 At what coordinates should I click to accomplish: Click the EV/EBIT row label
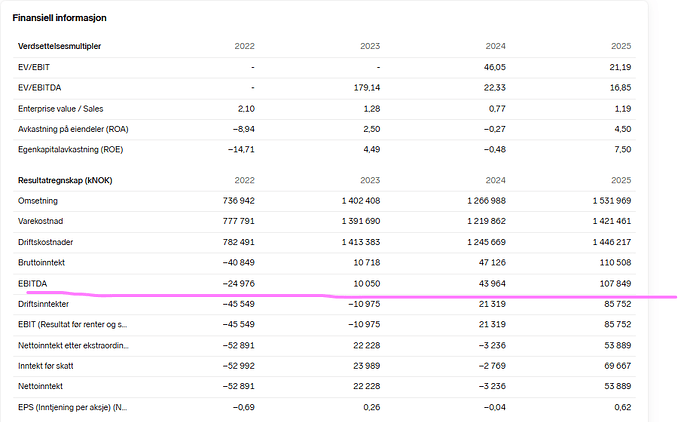tap(34, 67)
